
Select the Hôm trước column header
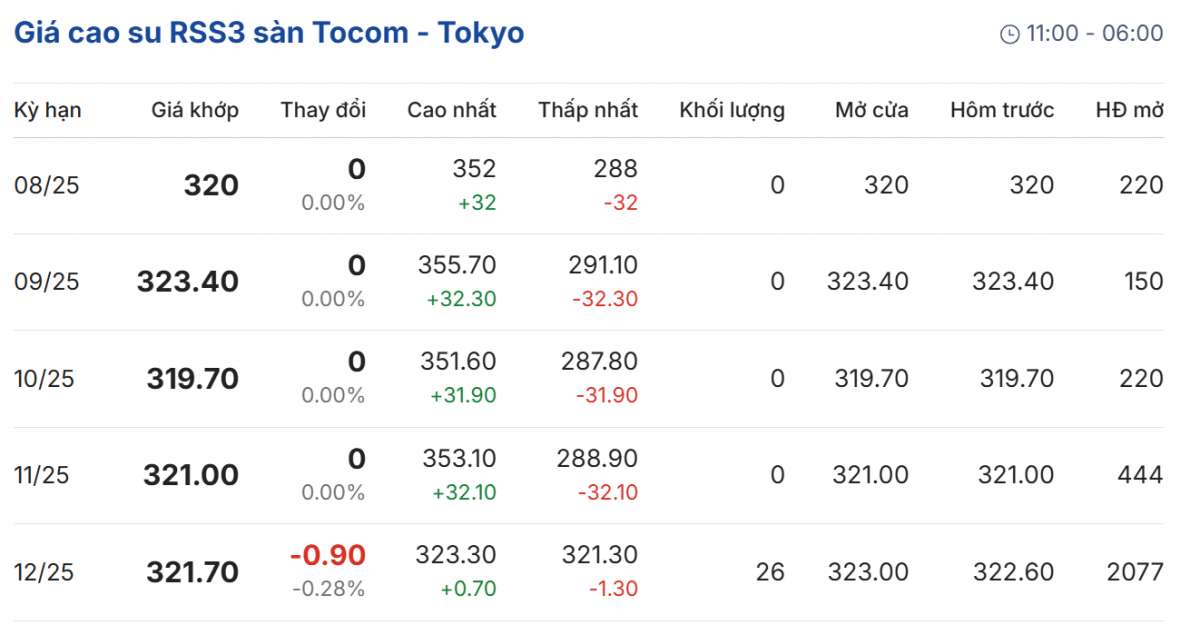(1002, 110)
